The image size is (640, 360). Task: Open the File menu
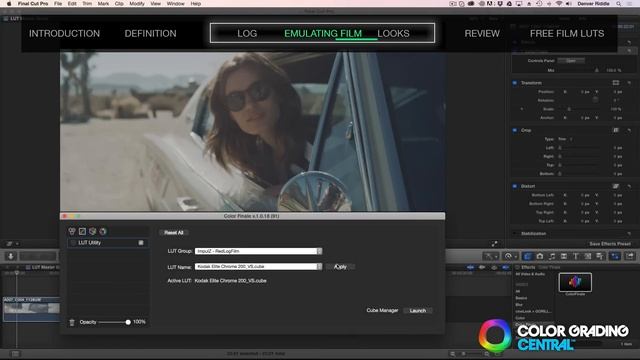tap(58, 4)
